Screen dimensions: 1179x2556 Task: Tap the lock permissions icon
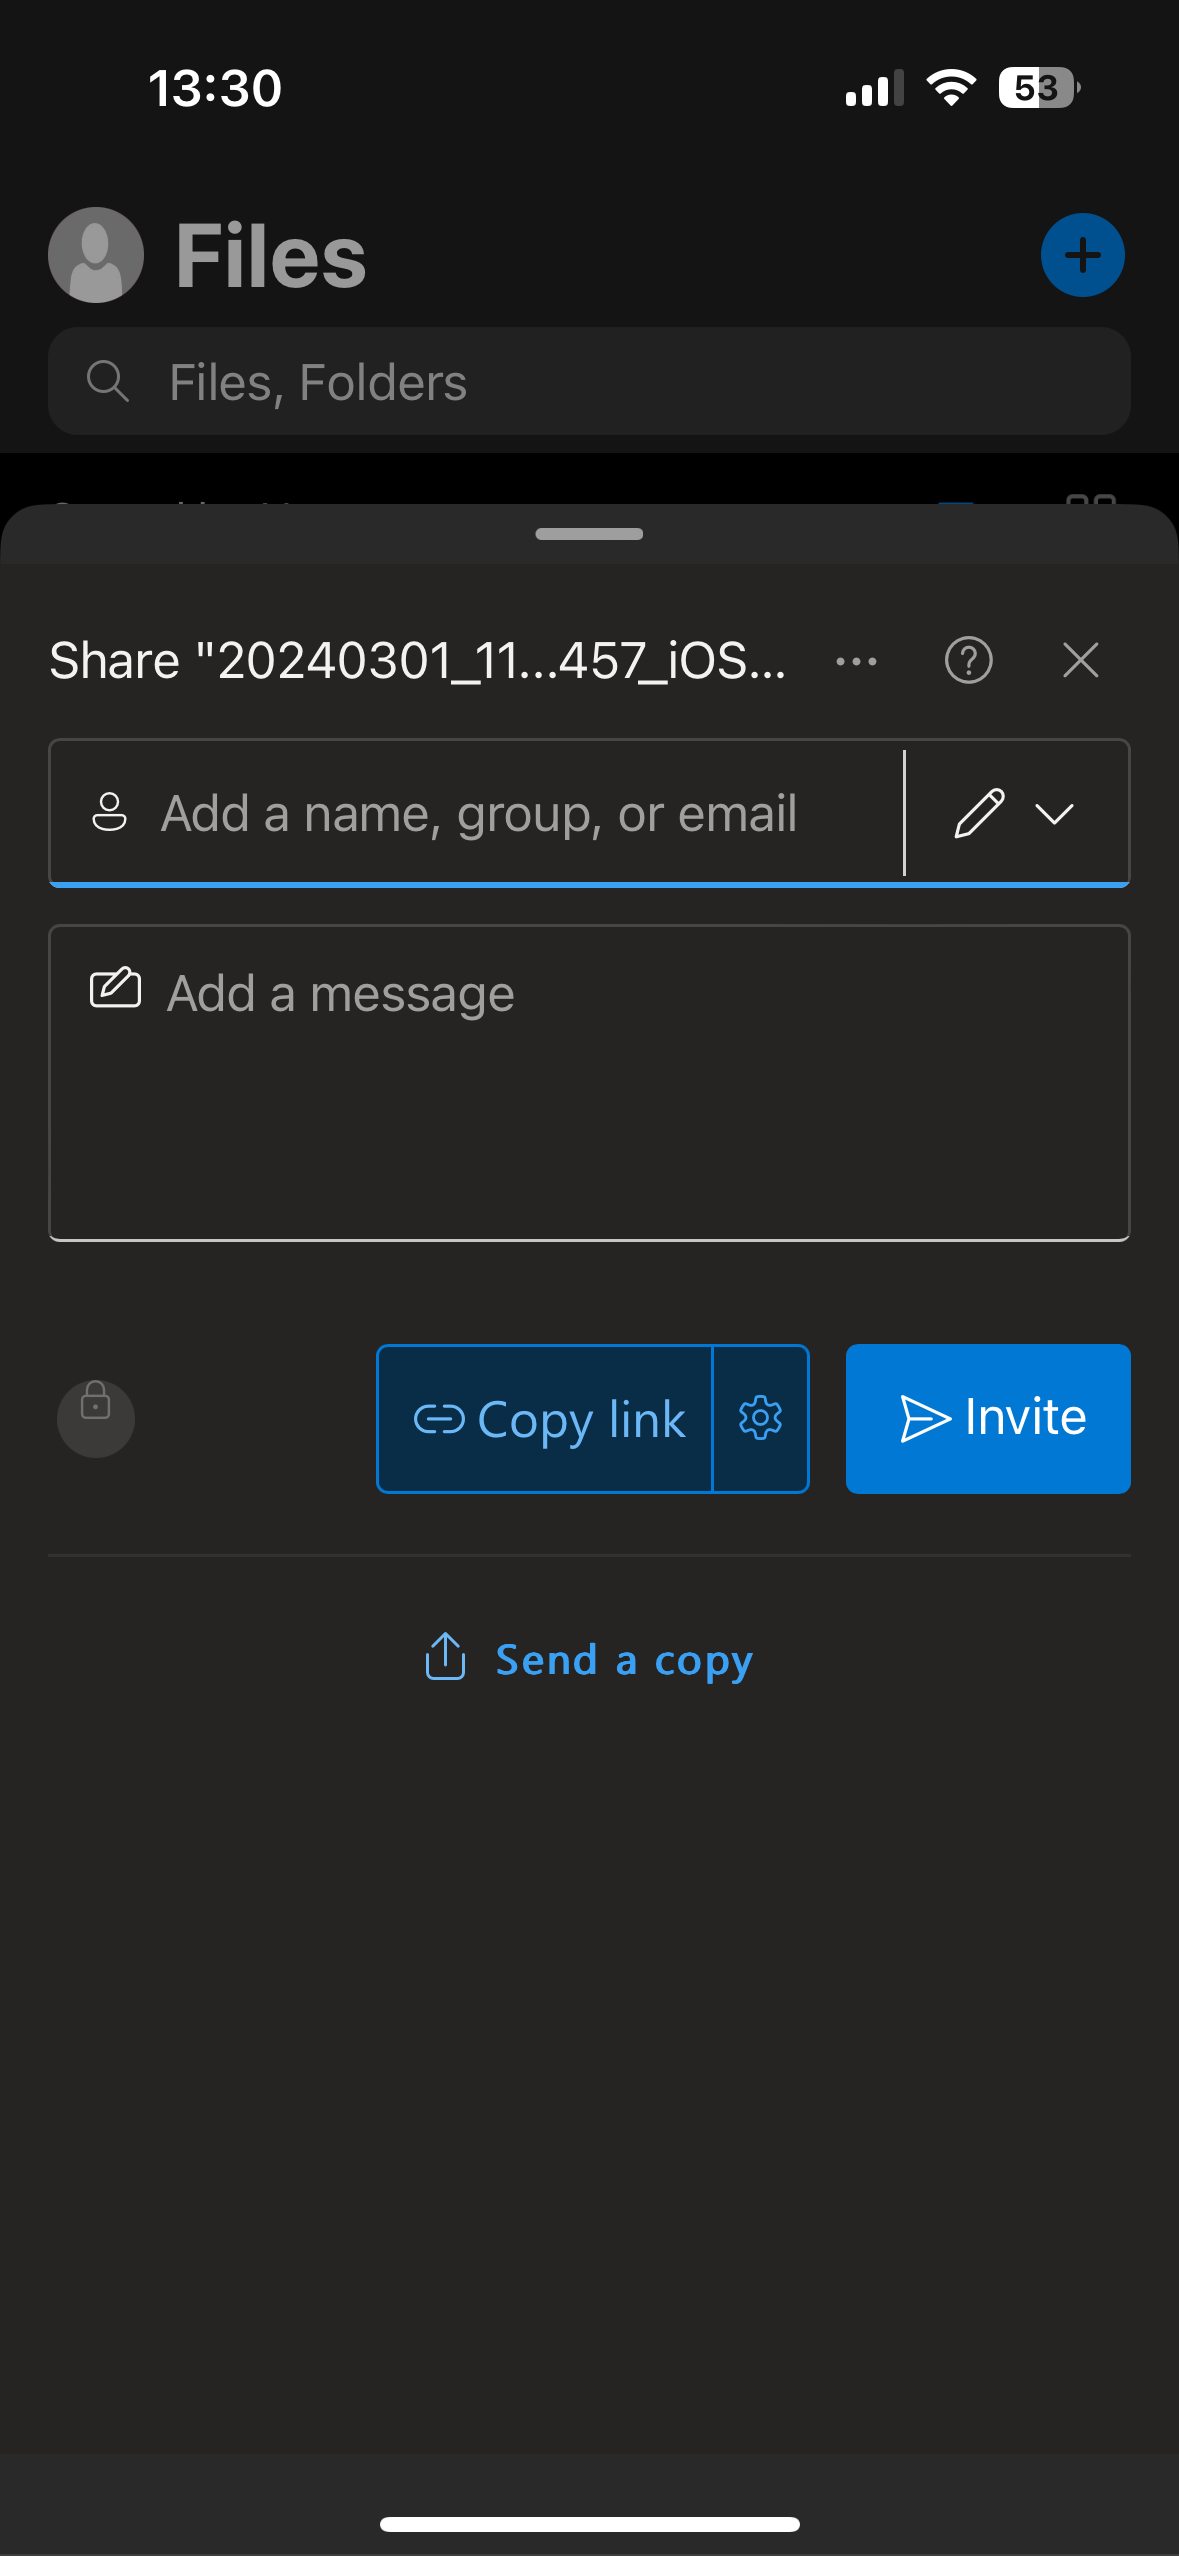pyautogui.click(x=96, y=1417)
